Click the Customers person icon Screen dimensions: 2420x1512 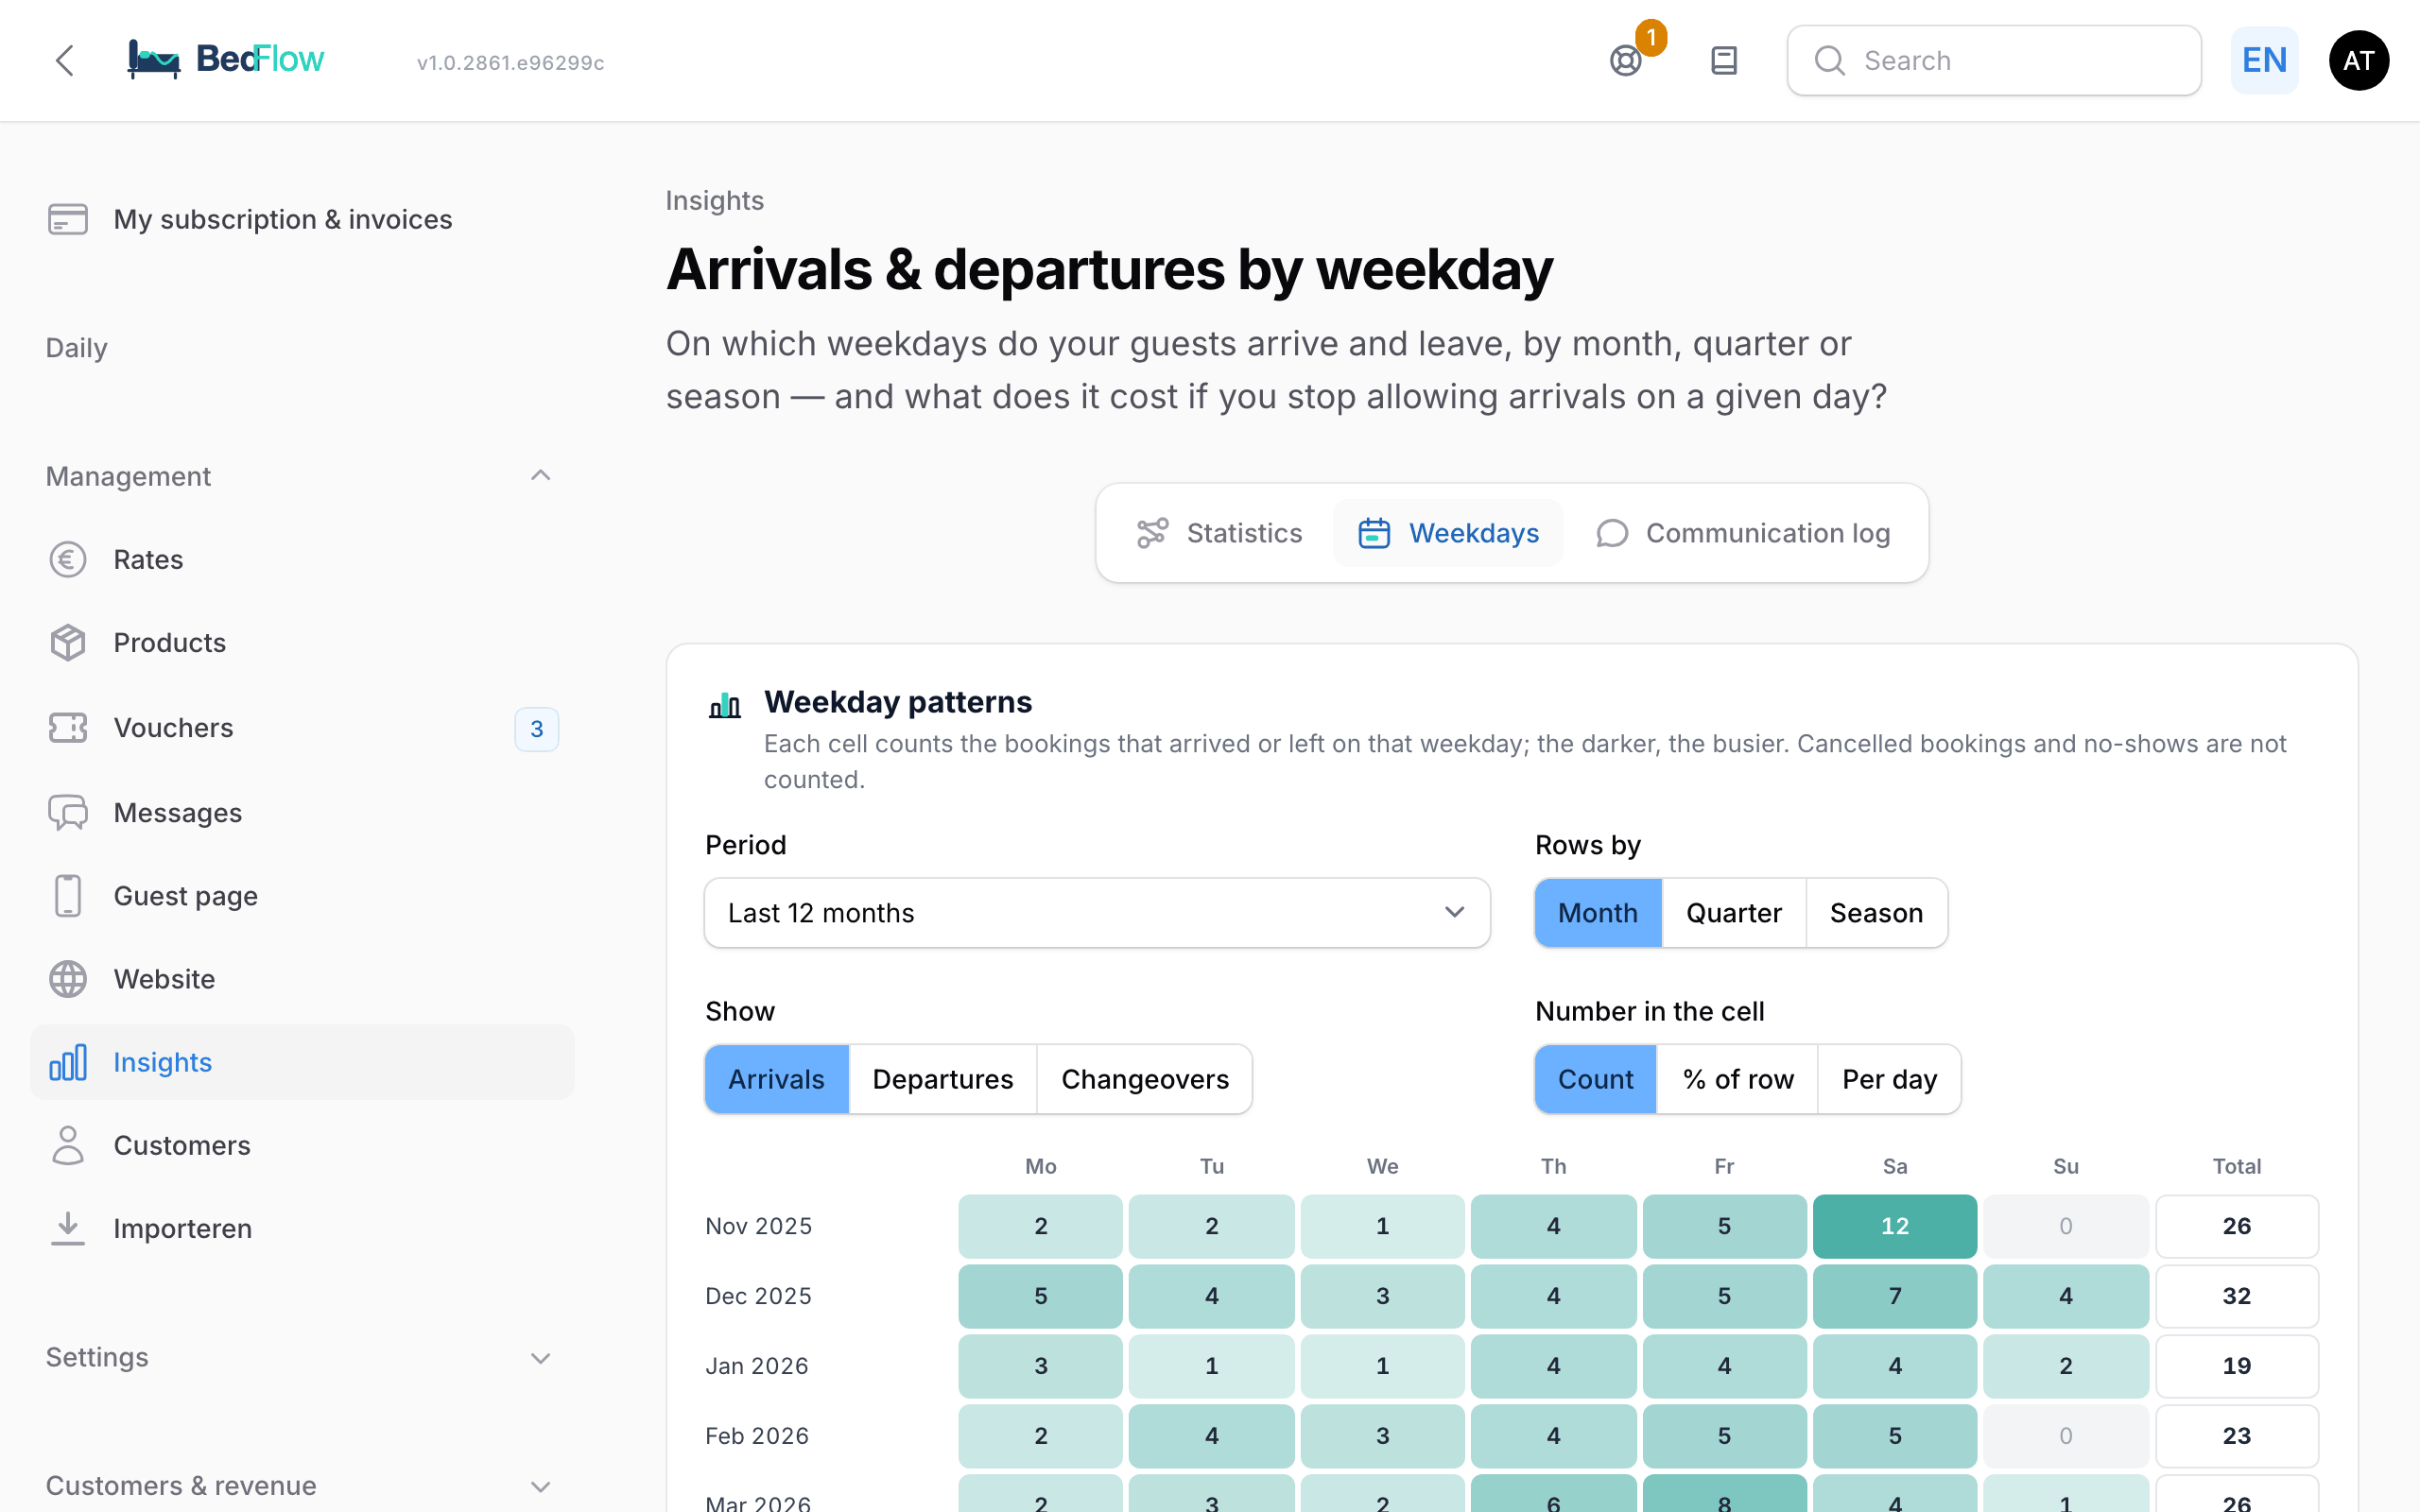[68, 1145]
